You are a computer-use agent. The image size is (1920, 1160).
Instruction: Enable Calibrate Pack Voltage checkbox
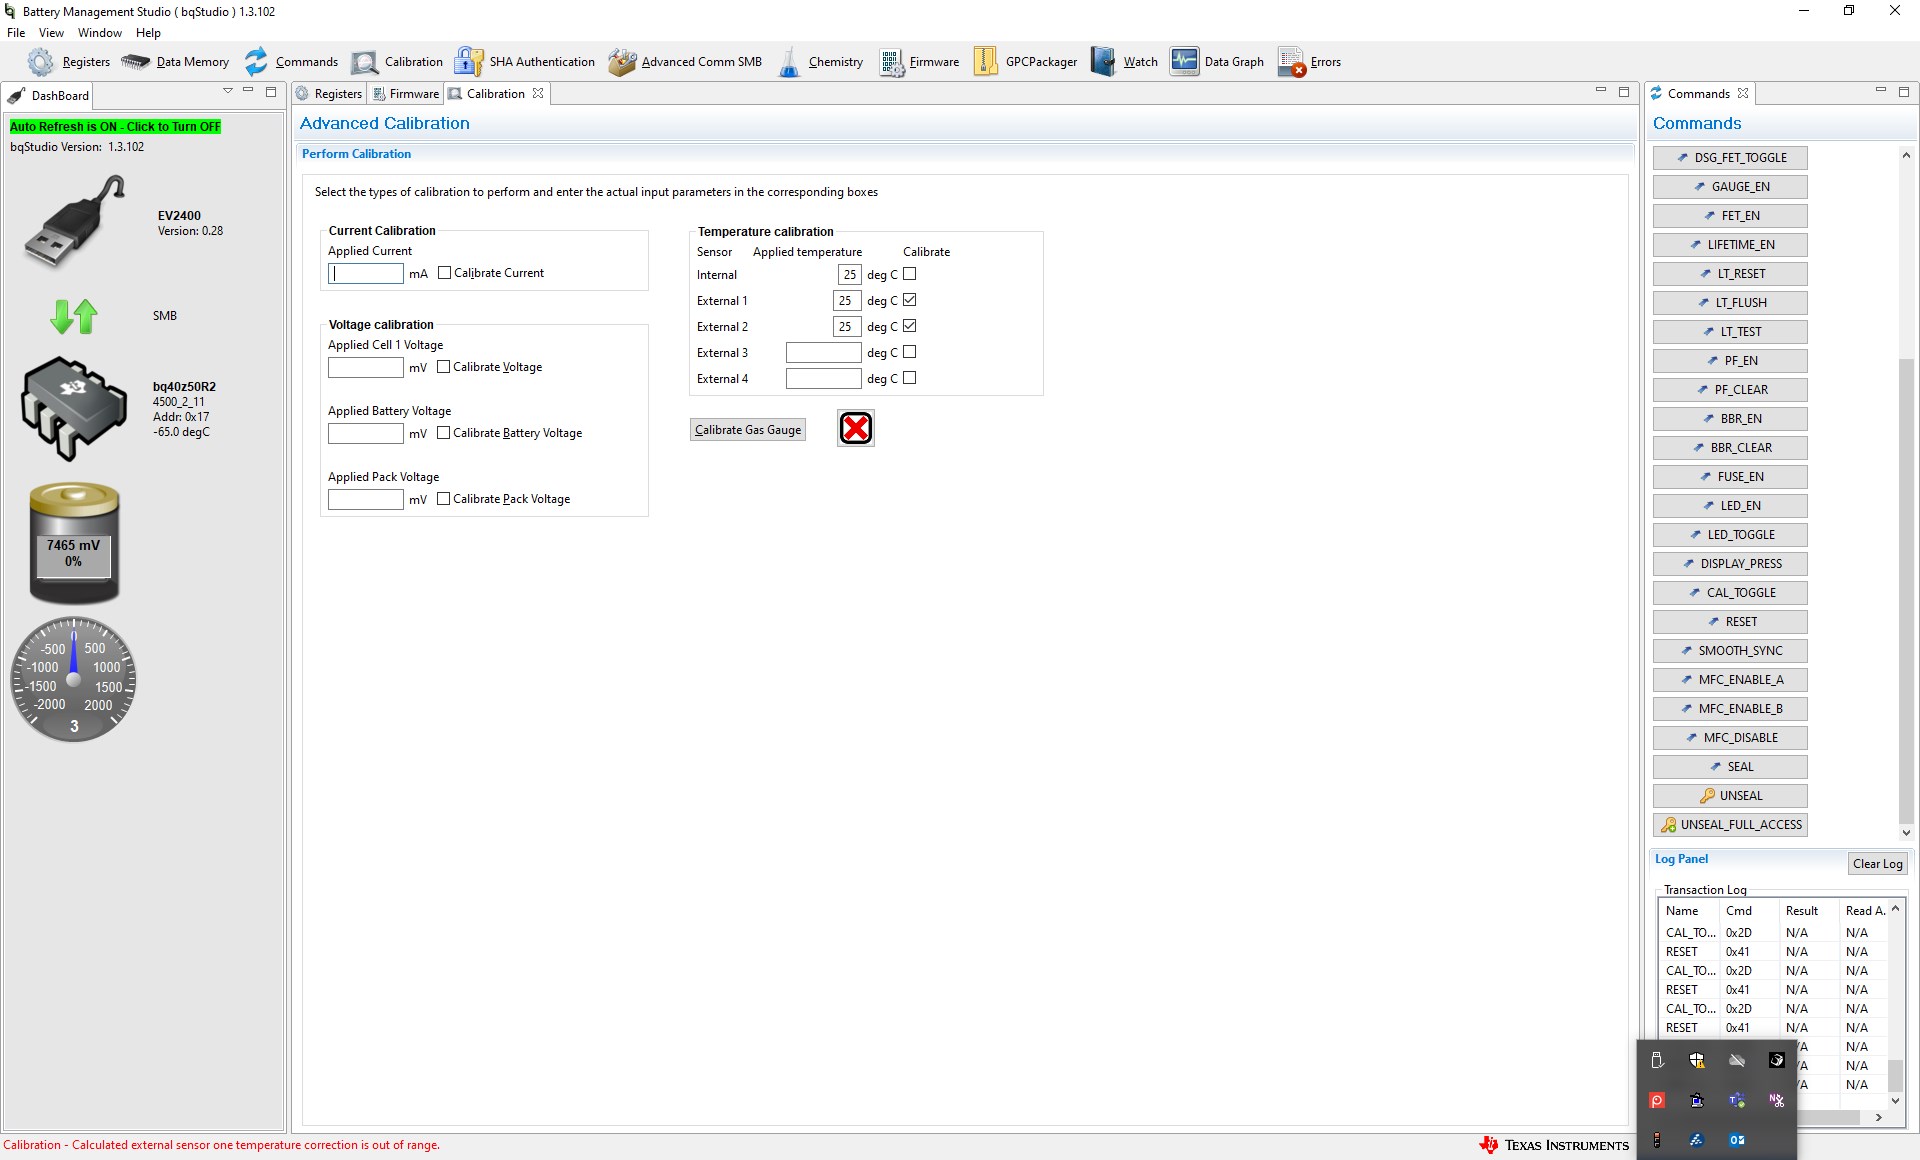pyautogui.click(x=444, y=499)
